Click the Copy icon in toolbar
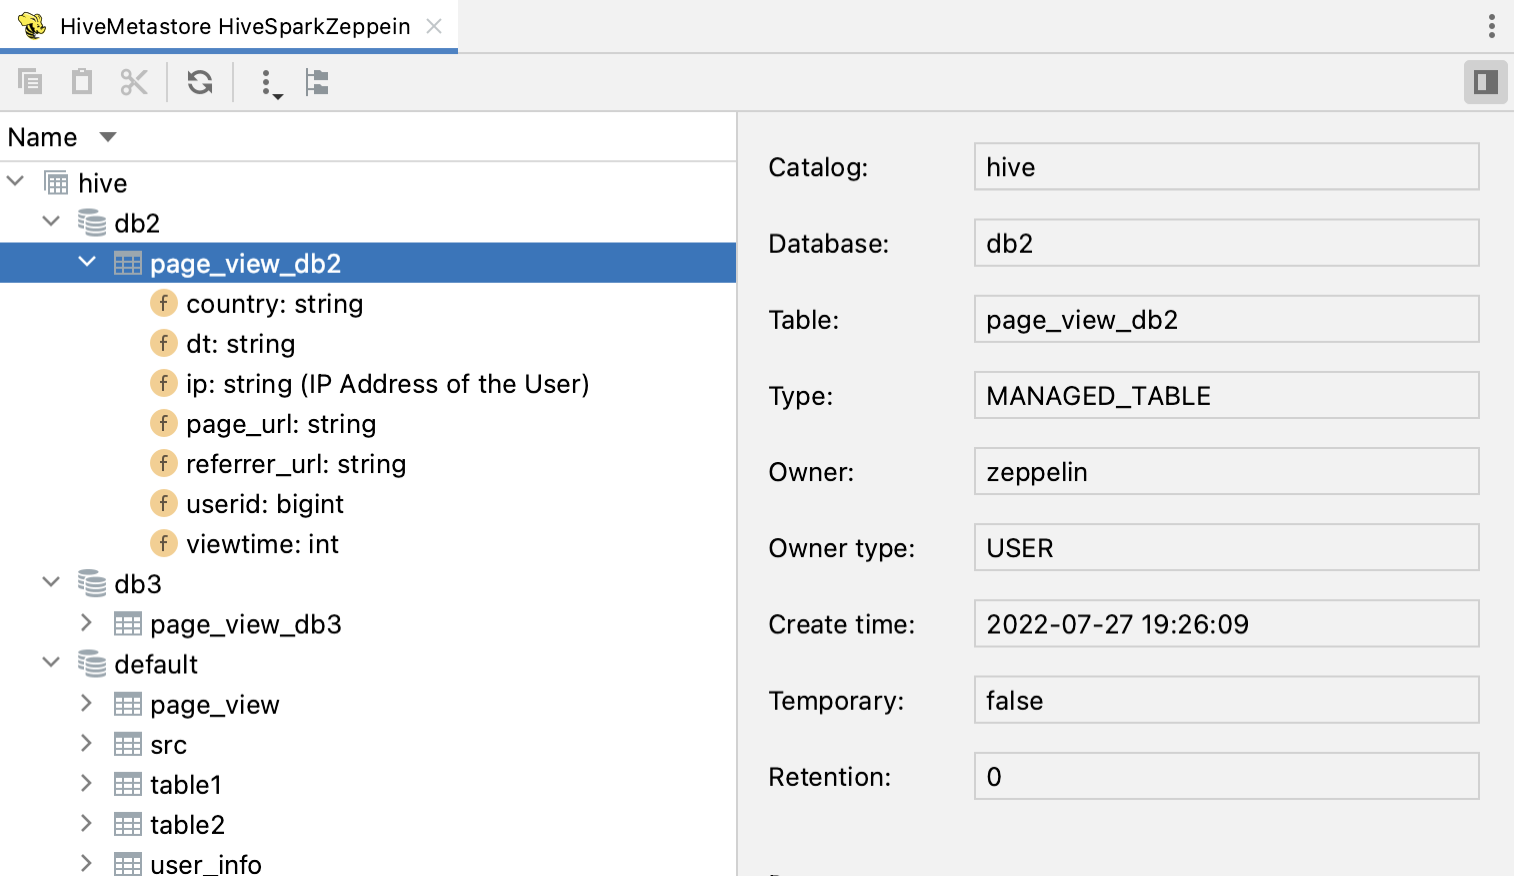The width and height of the screenshot is (1514, 876). click(x=30, y=82)
